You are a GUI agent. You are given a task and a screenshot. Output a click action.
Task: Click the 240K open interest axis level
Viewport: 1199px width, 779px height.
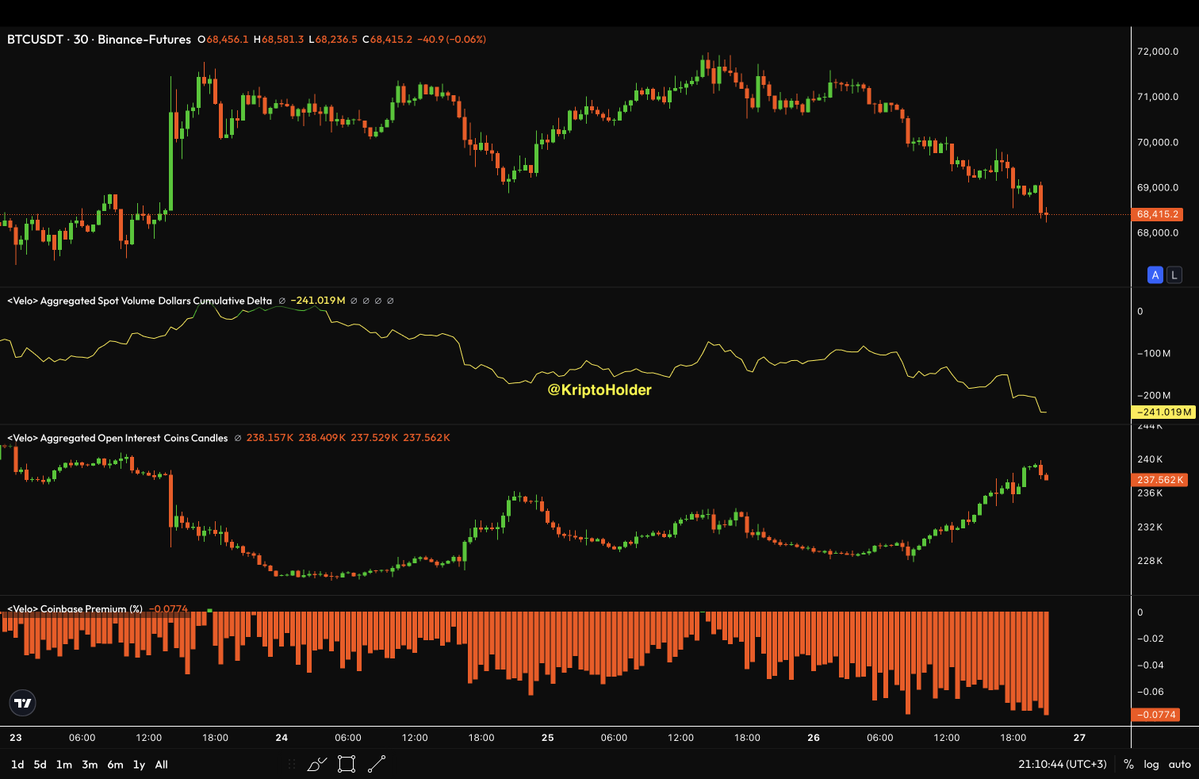click(1150, 459)
